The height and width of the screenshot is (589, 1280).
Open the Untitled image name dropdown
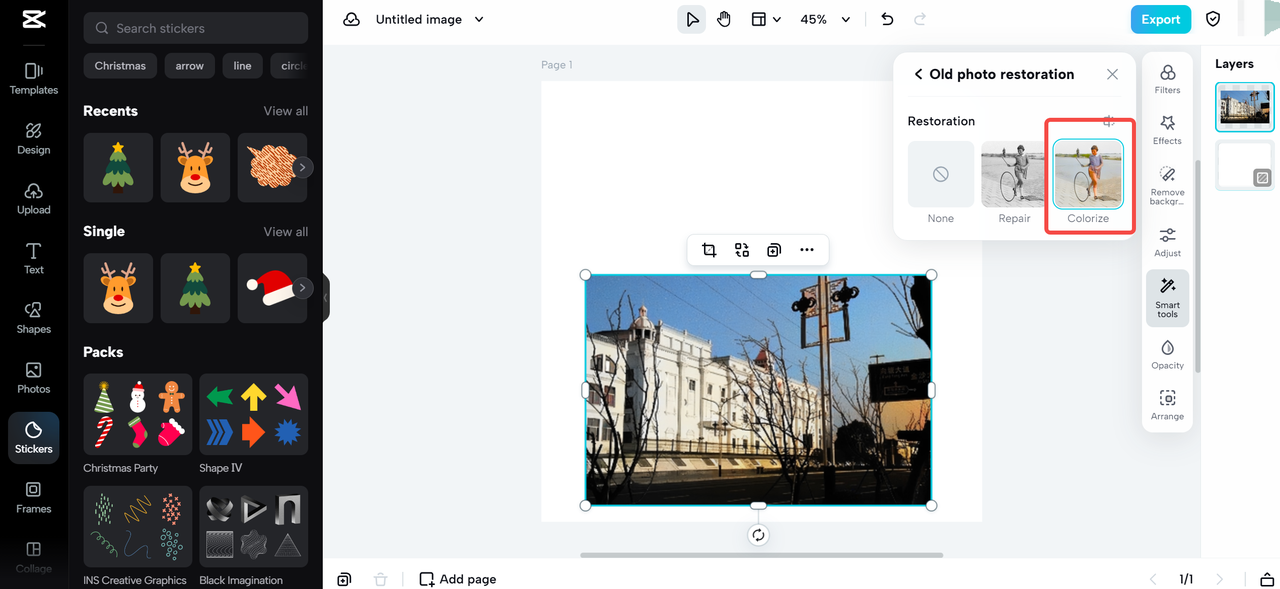point(430,19)
